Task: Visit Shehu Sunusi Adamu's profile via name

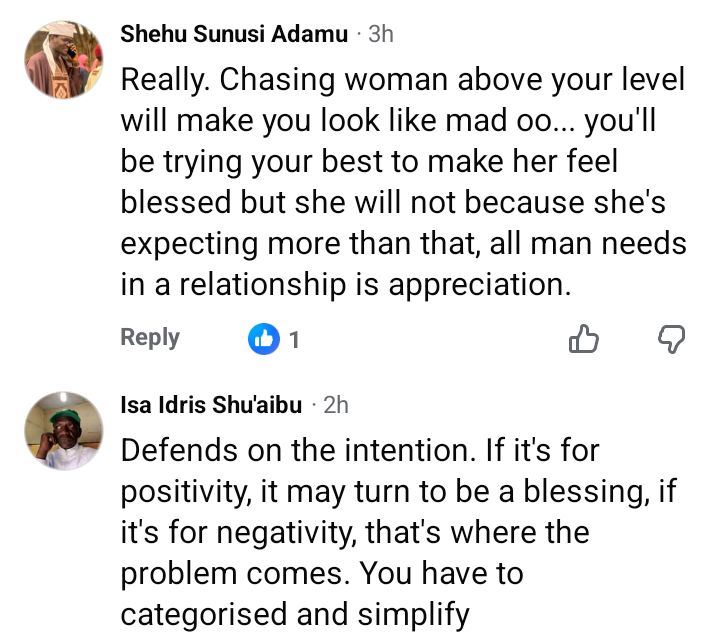Action: (x=234, y=34)
